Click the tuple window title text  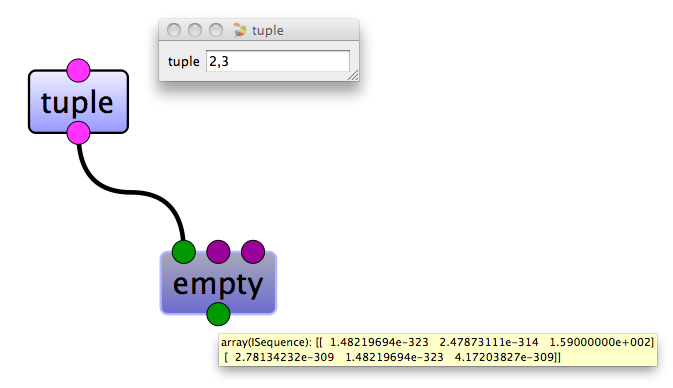pos(268,30)
